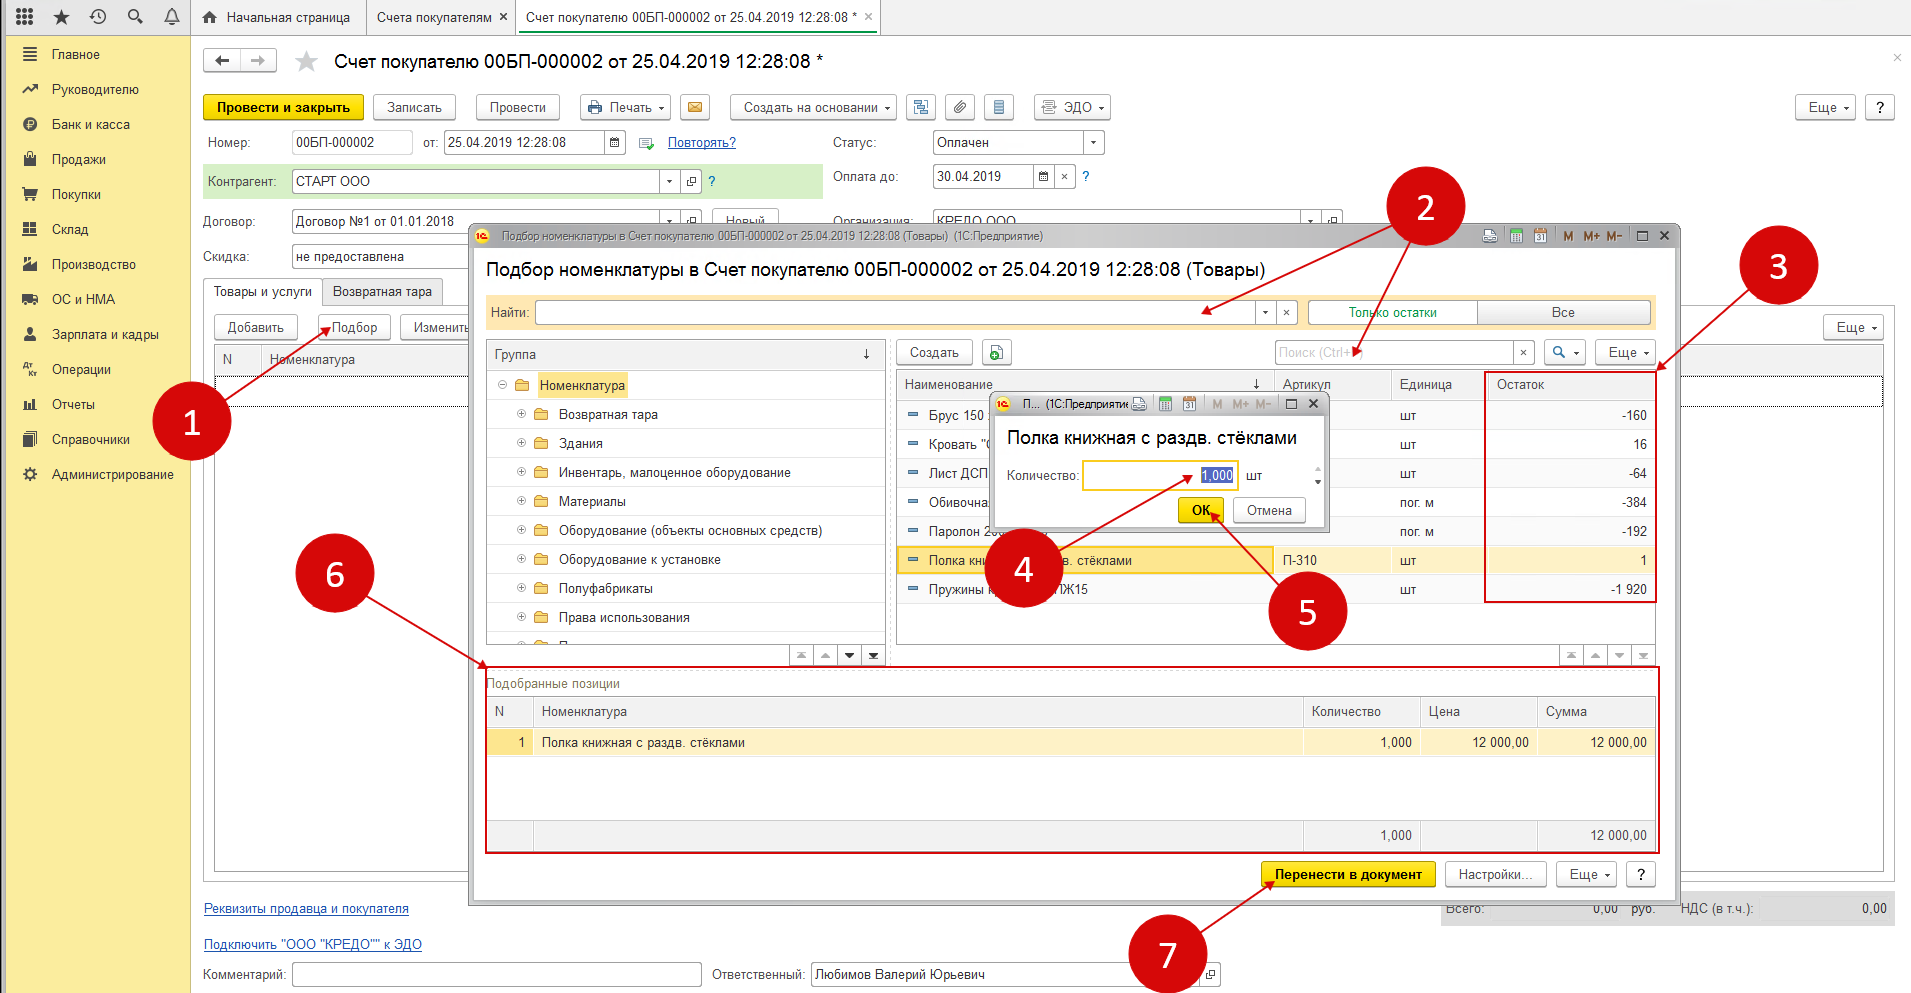Click the Количество input field
The height and width of the screenshot is (993, 1911).
point(1160,476)
